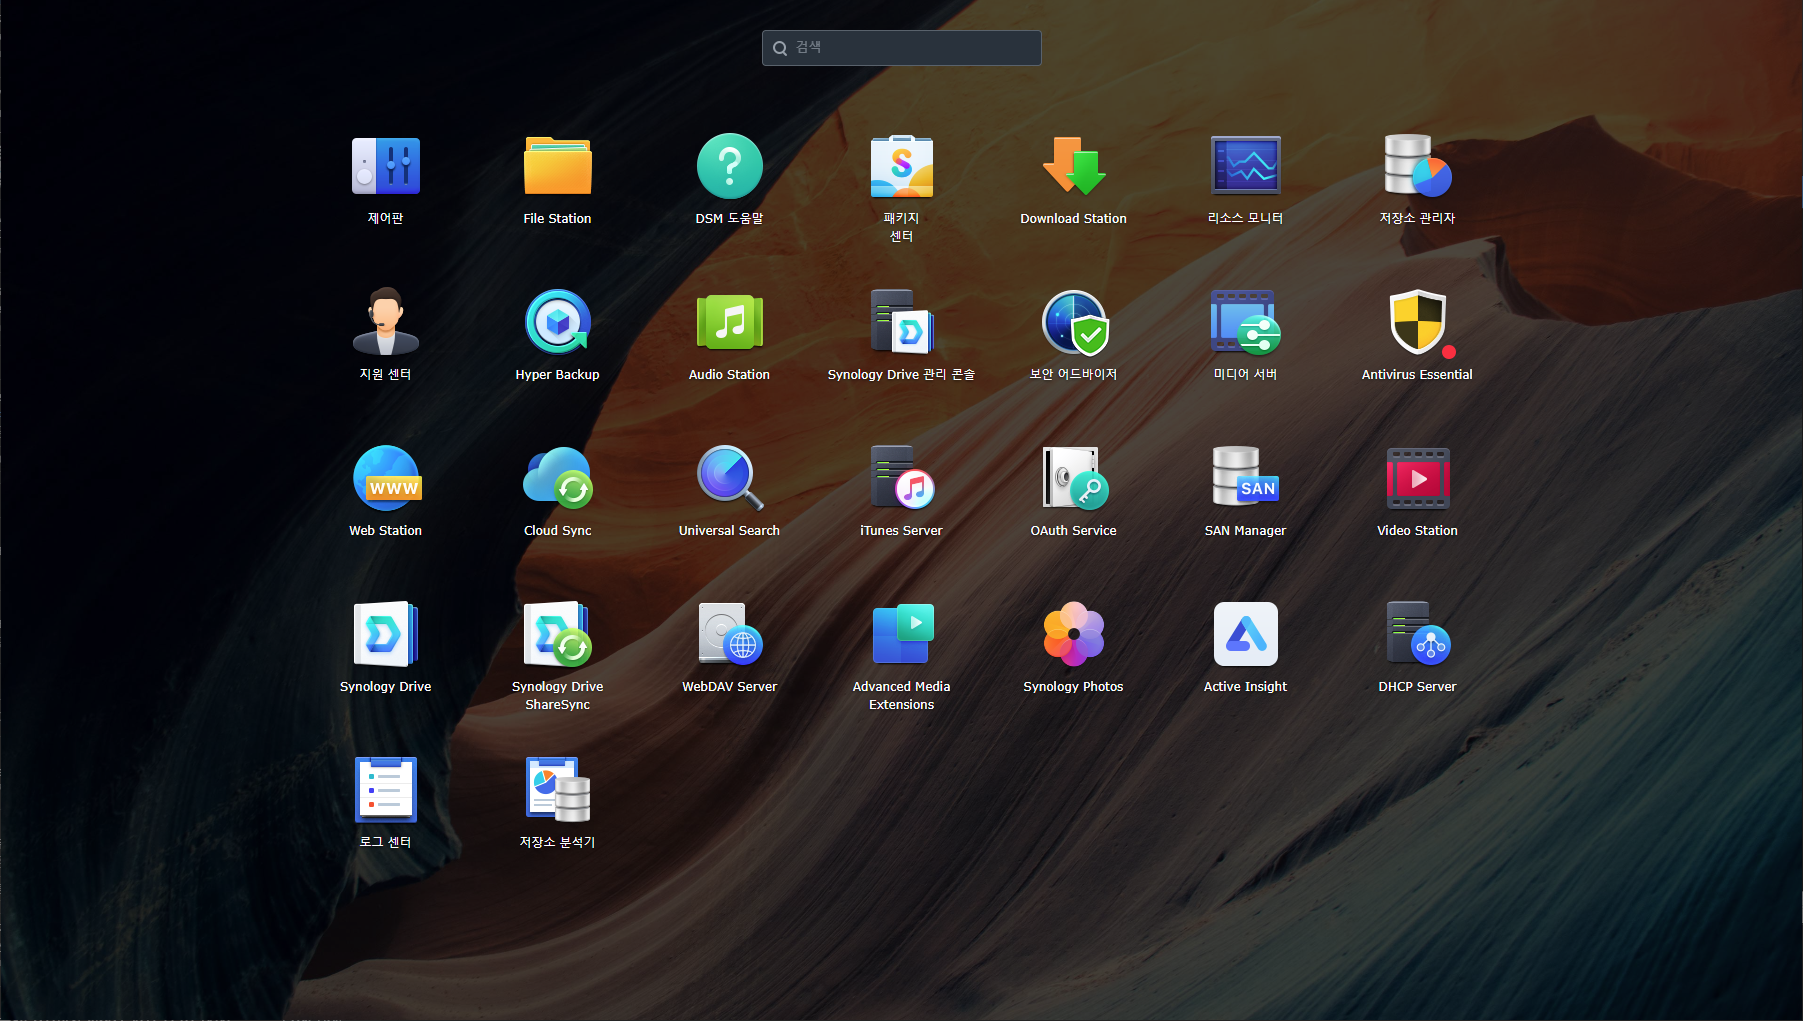Open Video Station
Image resolution: width=1803 pixels, height=1021 pixels.
1418,478
